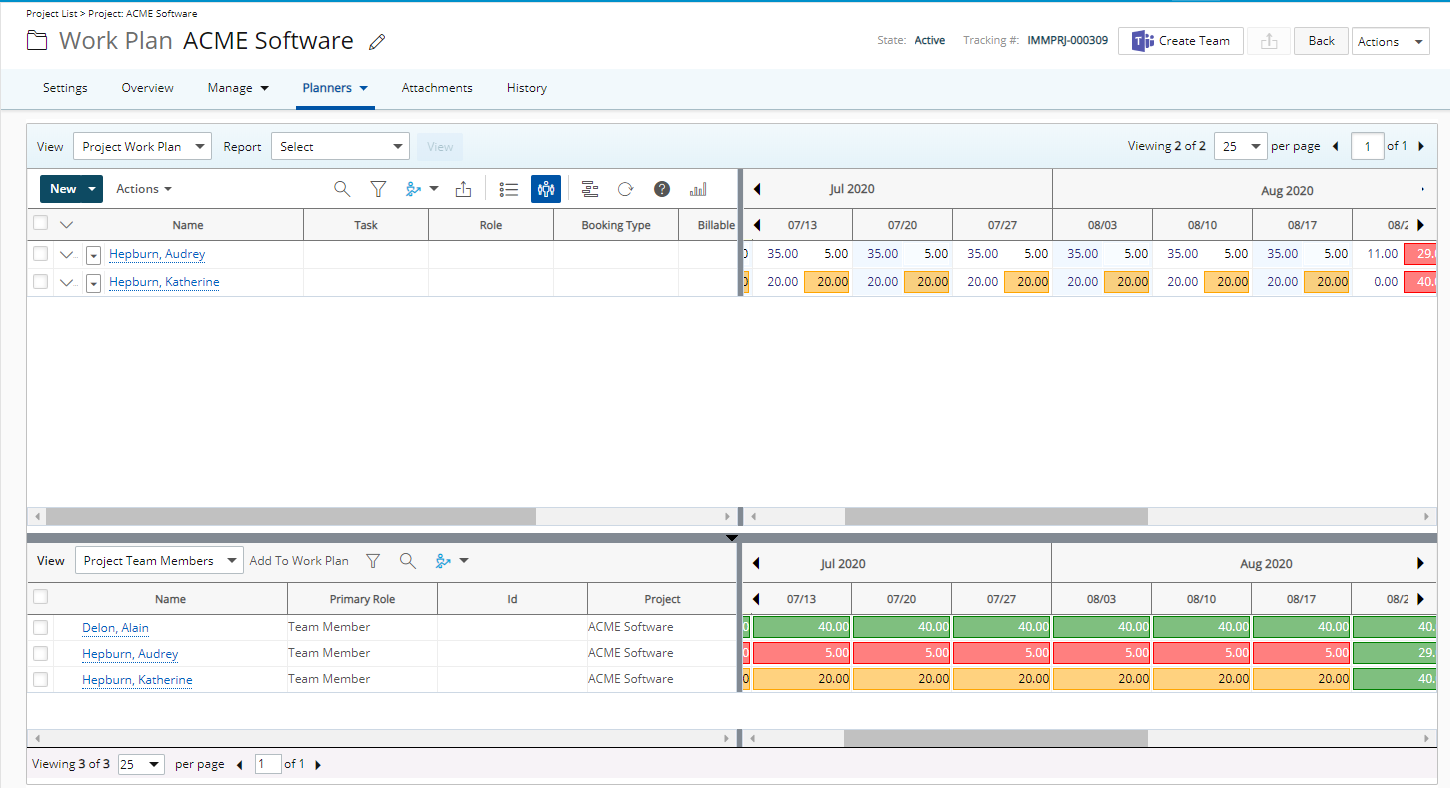Expand the header row chevron beside Name
This screenshot has height=788, width=1450.
click(67, 224)
